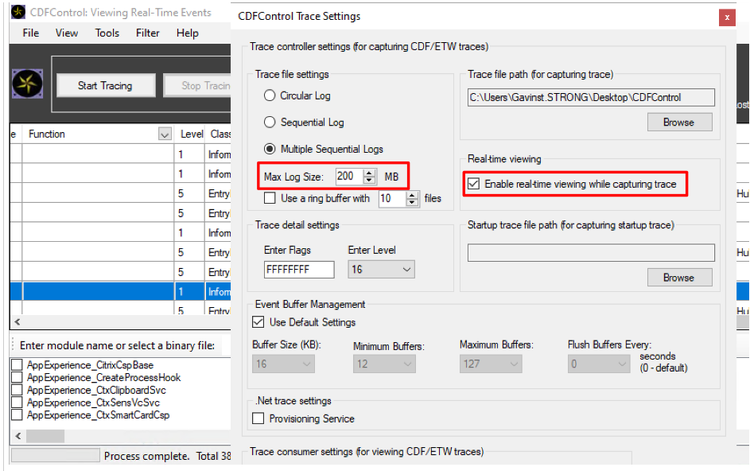Check AppExperience_CtxSensVcSvc module

point(17,402)
